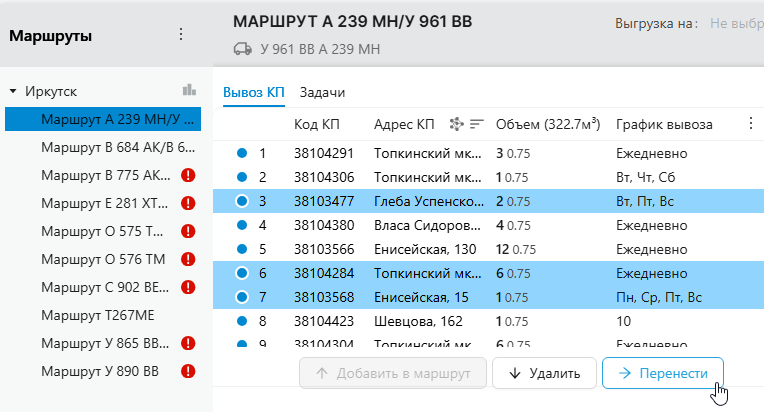Toggle the selection dot for row 3
This screenshot has height=412, width=764.
click(241, 201)
